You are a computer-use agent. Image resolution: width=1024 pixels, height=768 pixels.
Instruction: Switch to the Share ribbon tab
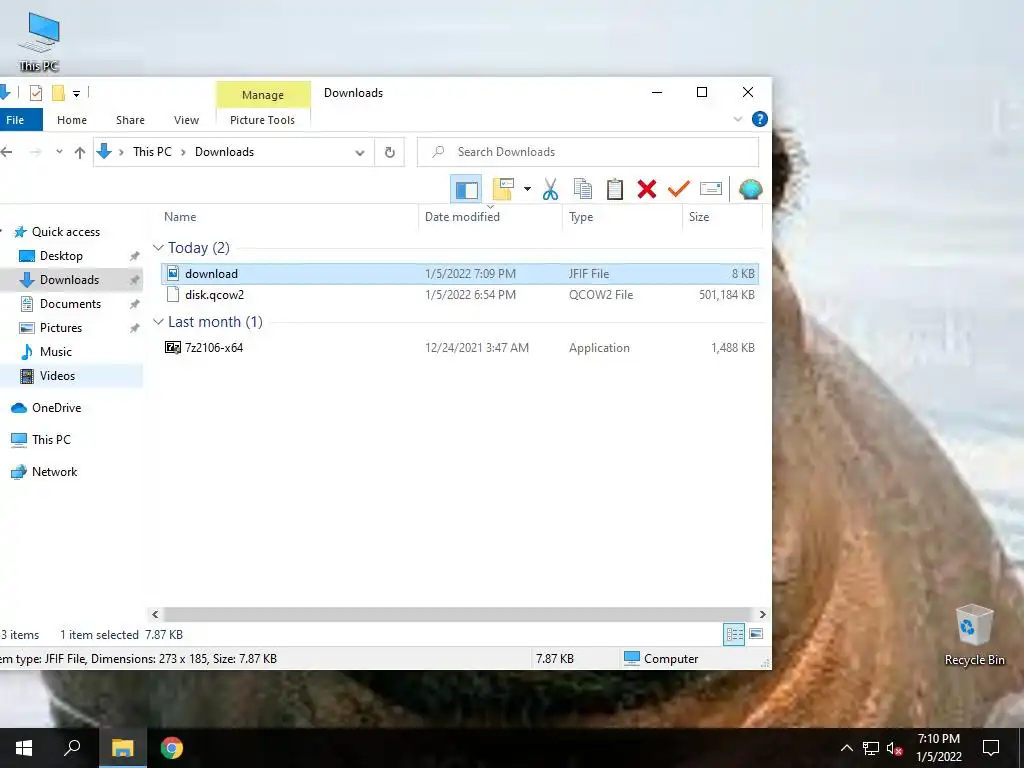click(131, 120)
